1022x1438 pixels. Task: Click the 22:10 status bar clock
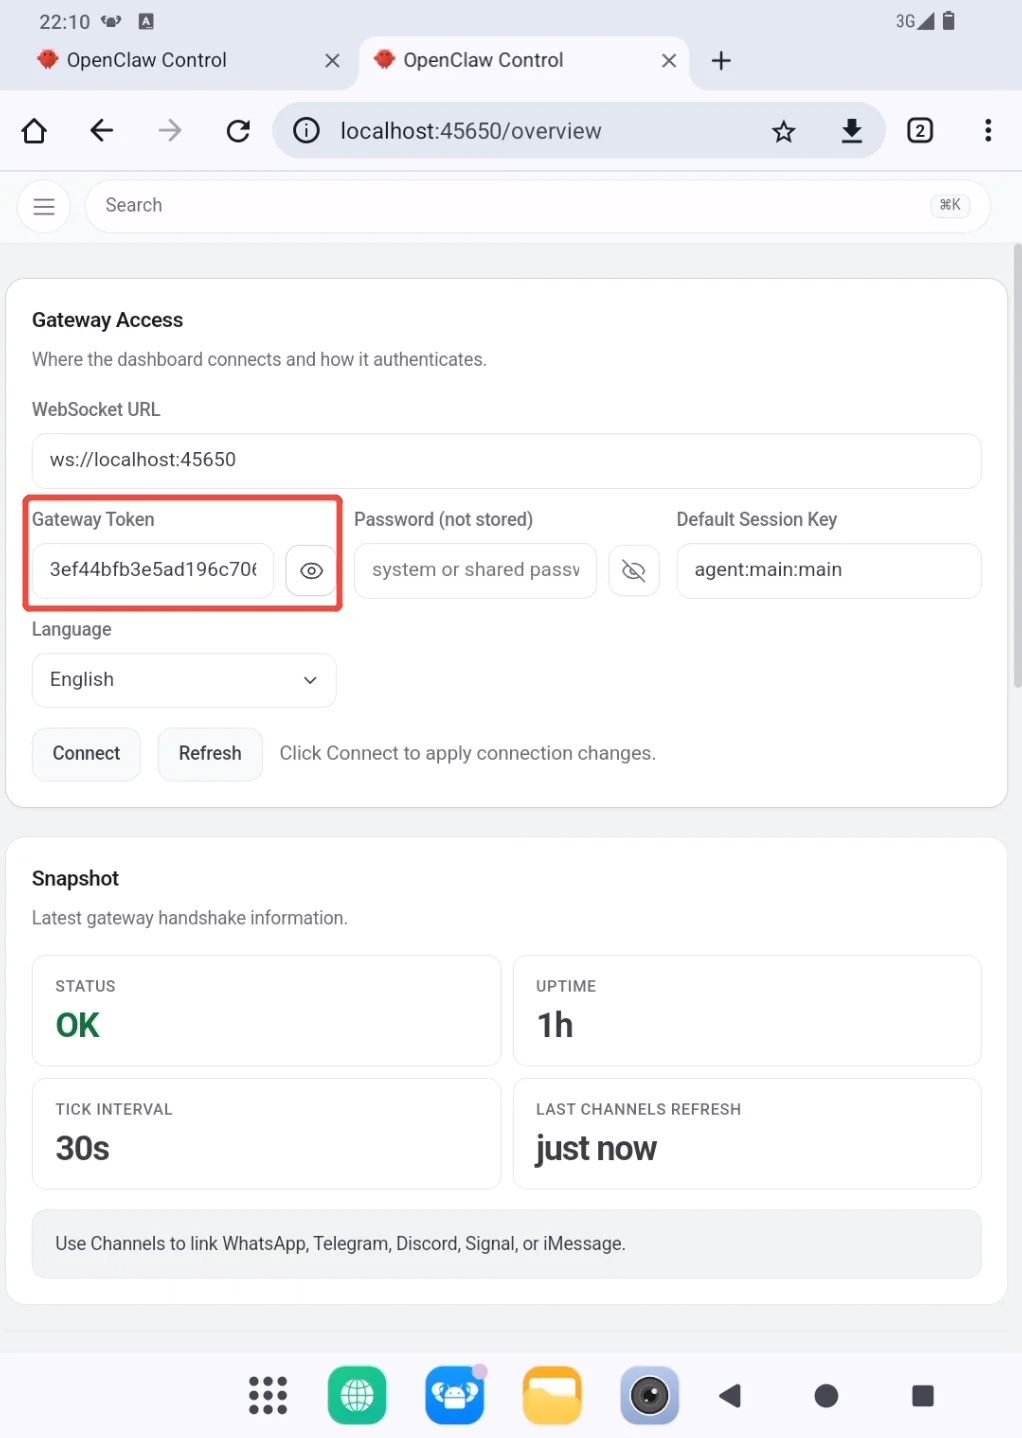(64, 22)
